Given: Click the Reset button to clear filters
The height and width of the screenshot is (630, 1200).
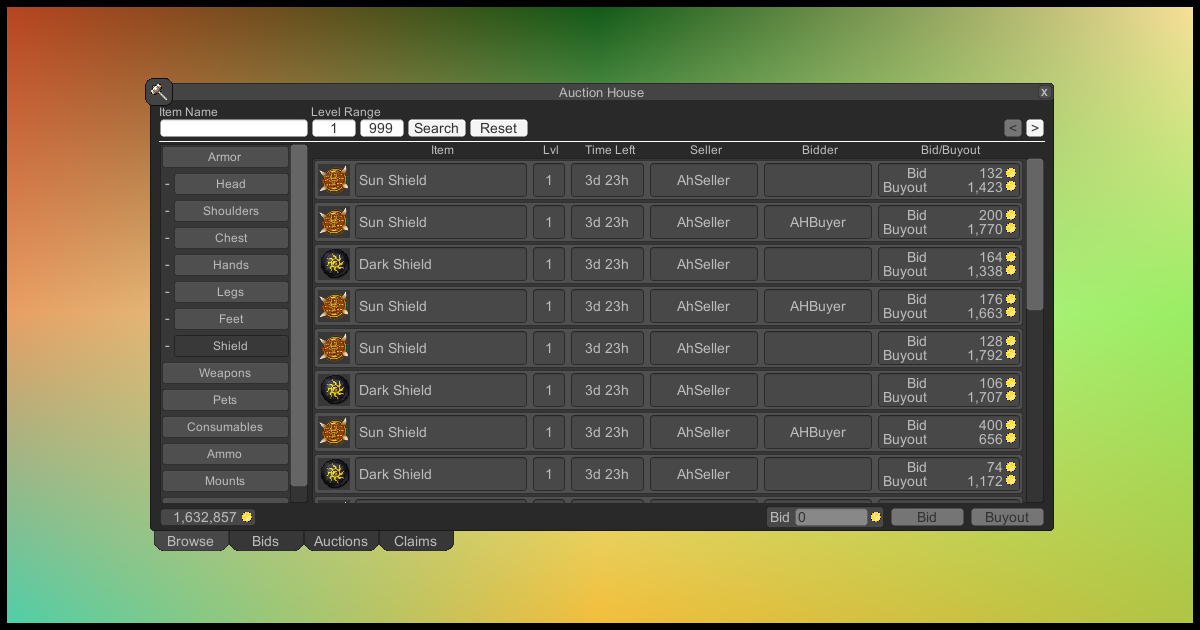Looking at the screenshot, I should [499, 128].
